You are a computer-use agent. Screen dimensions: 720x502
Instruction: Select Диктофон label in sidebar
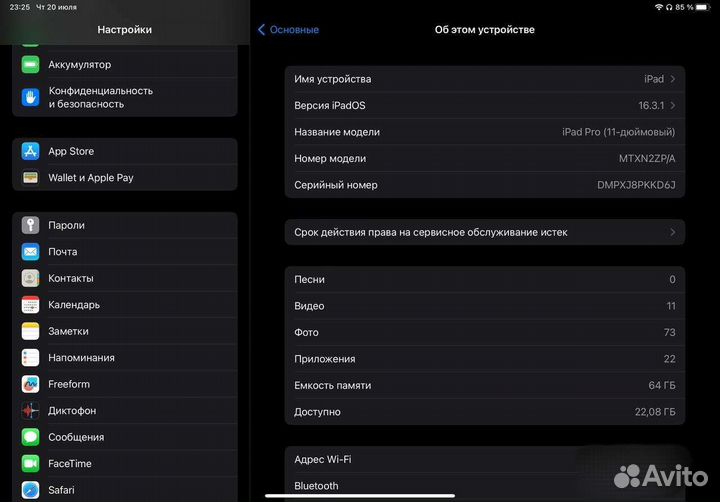[72, 411]
